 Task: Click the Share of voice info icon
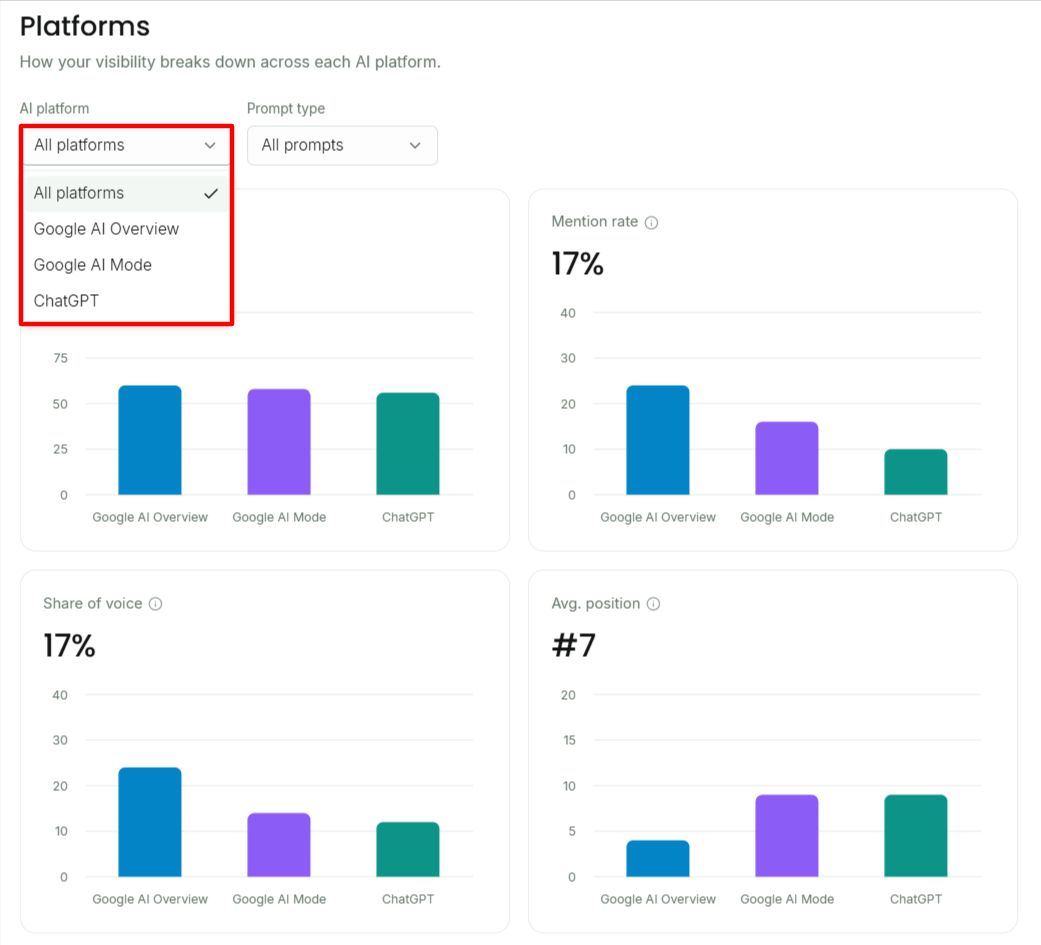(x=155, y=604)
